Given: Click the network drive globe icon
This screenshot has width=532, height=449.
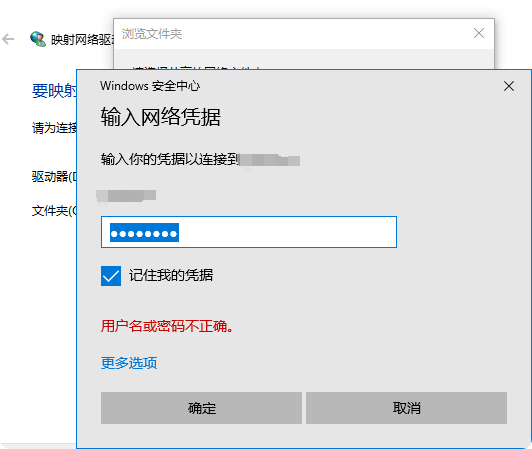Looking at the screenshot, I should click(38, 39).
